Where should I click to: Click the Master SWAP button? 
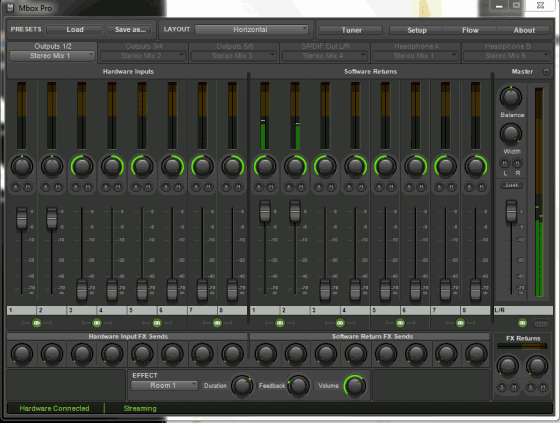(511, 185)
